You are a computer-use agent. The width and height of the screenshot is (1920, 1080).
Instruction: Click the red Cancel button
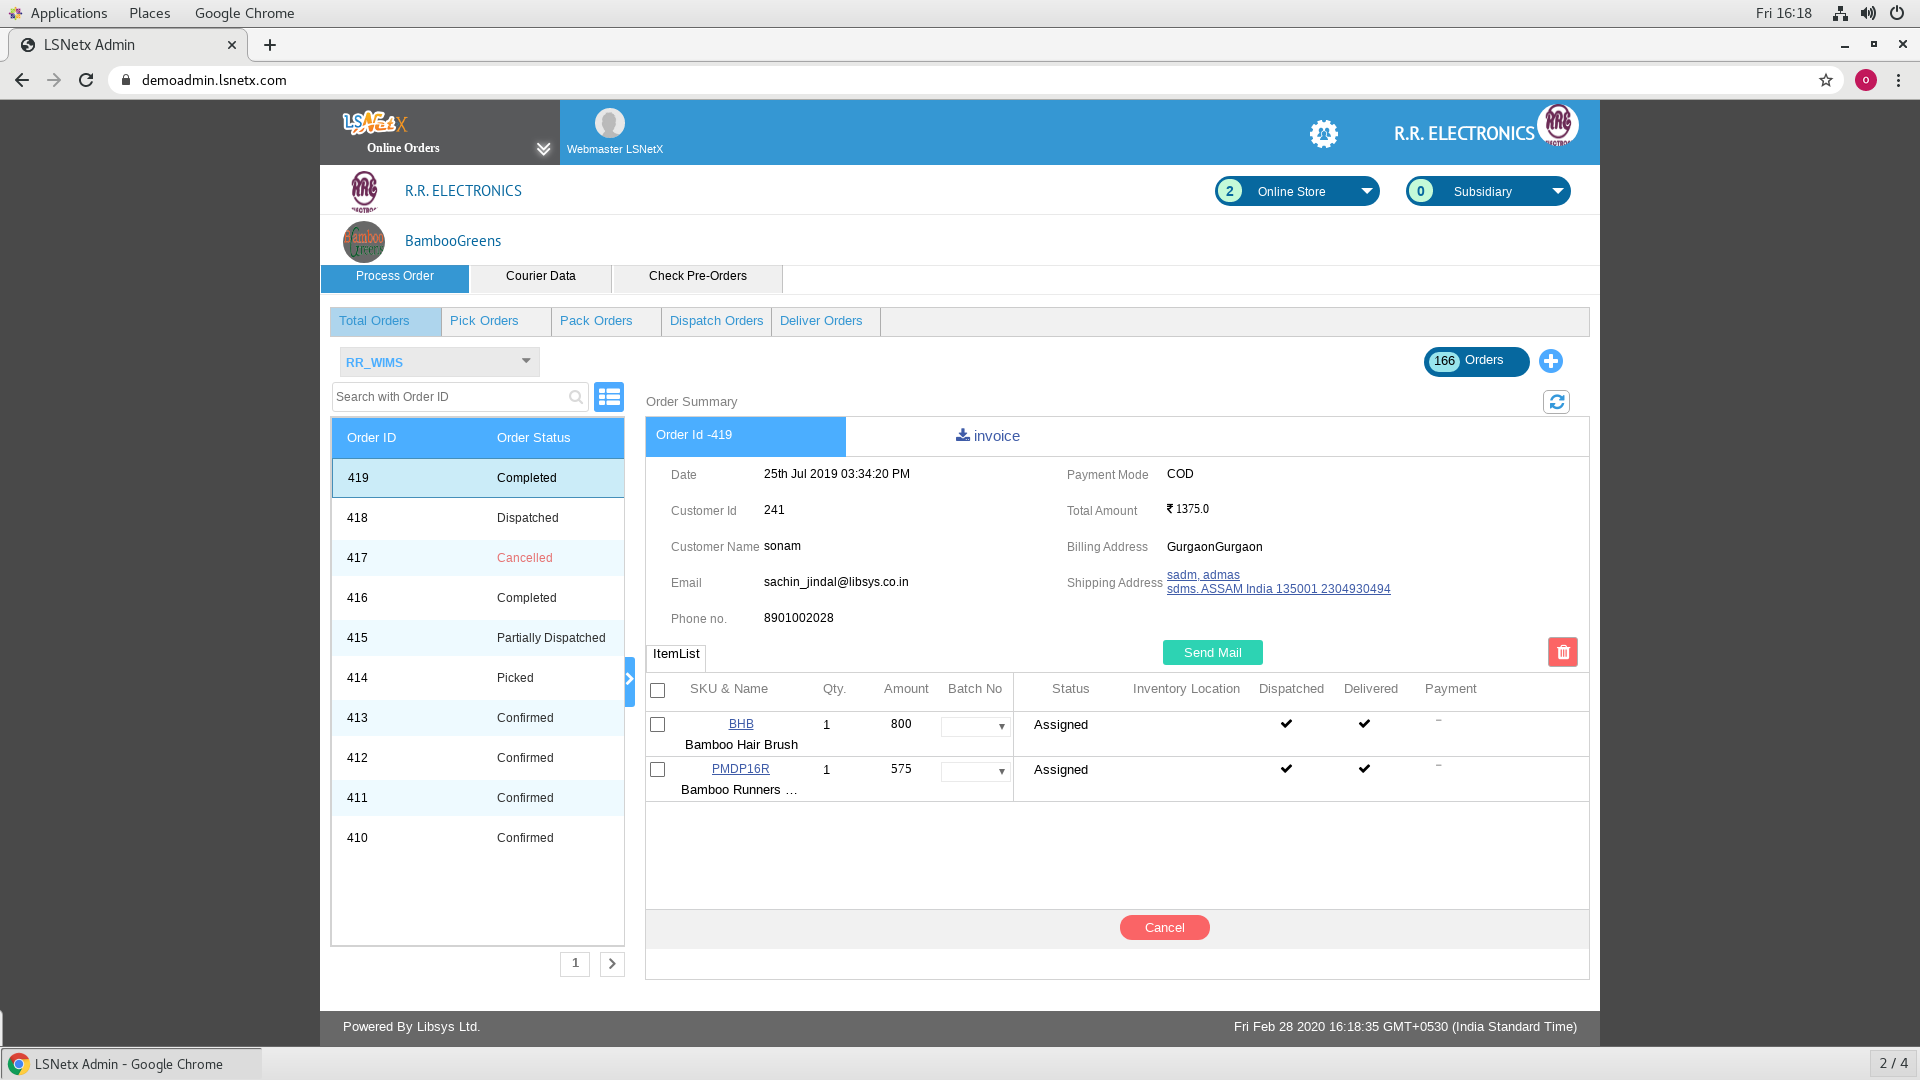point(1164,927)
